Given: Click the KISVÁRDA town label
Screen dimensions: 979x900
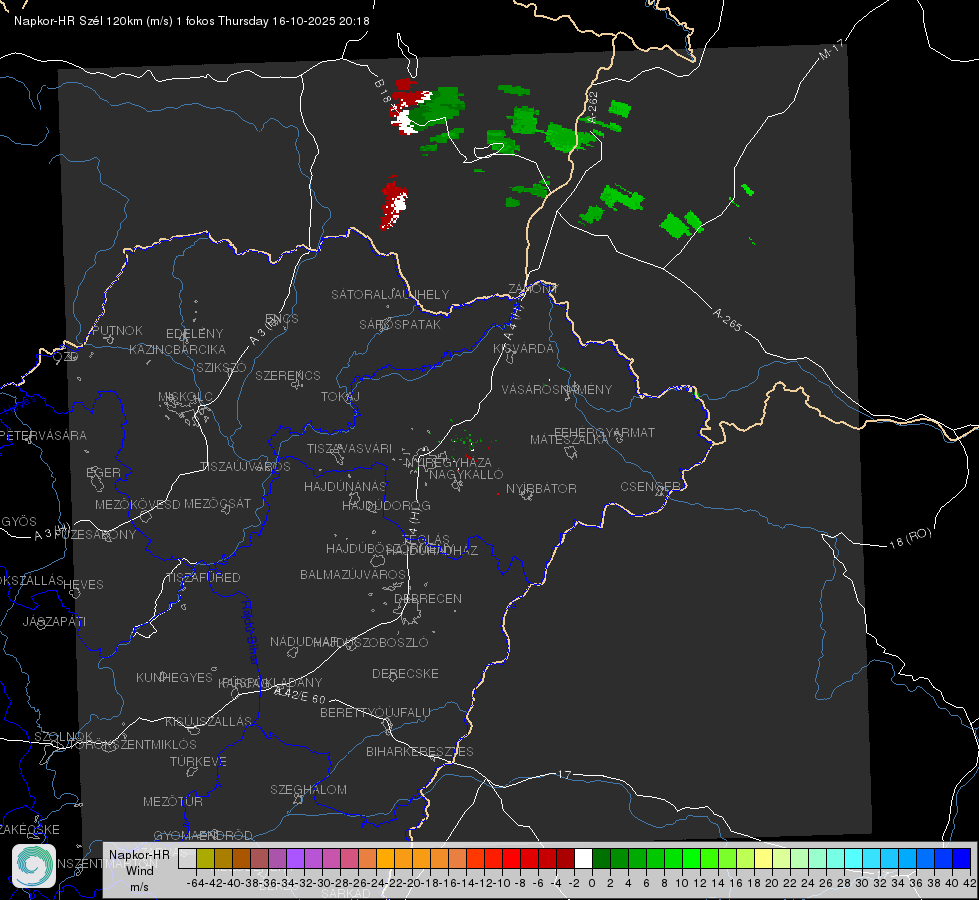Looking at the screenshot, I should tap(523, 349).
